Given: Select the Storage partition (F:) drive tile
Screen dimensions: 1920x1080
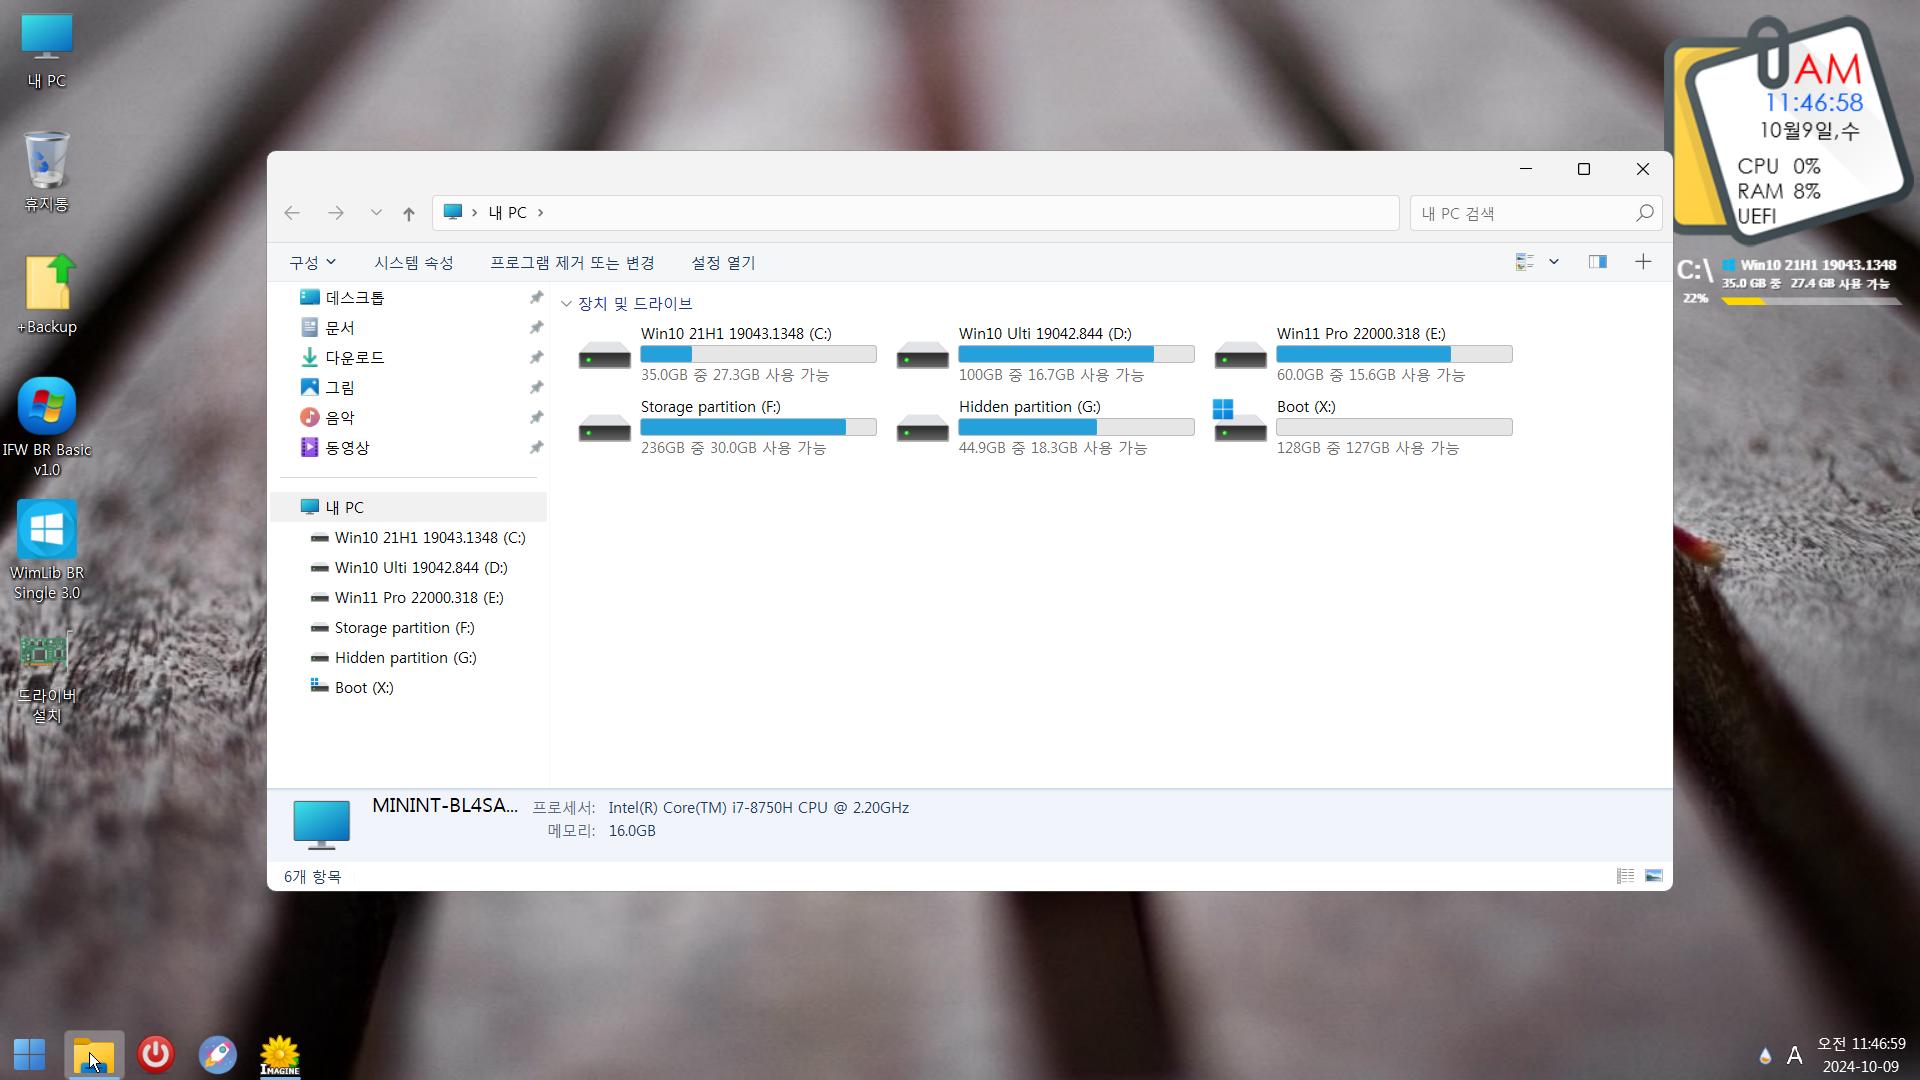Looking at the screenshot, I should 728,427.
